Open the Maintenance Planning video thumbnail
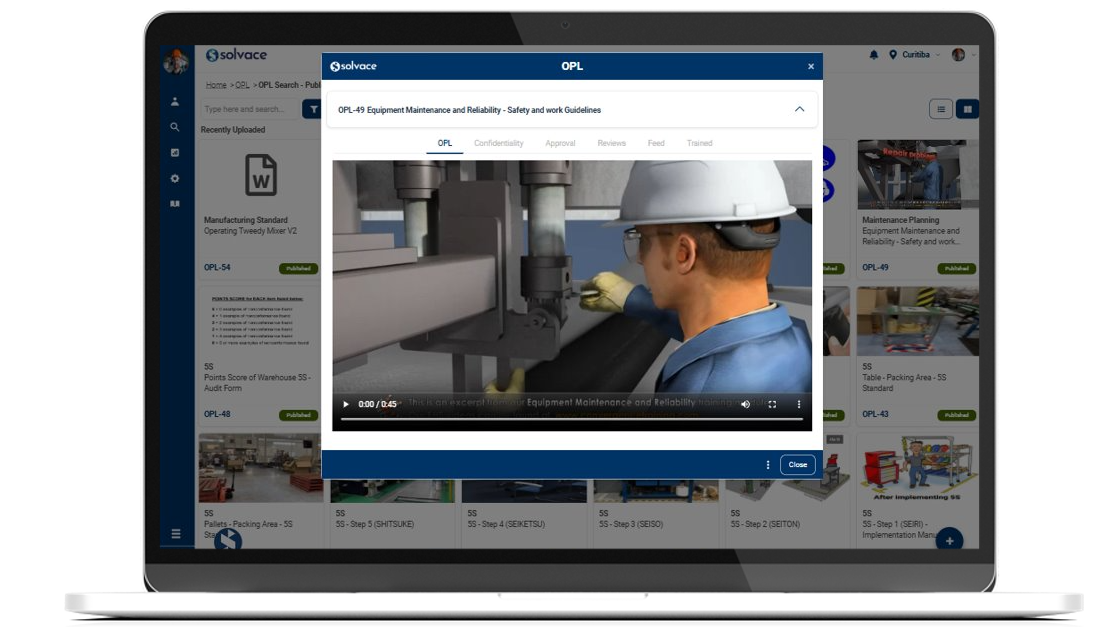Screen dimensions: 1115x627 (x=917, y=174)
